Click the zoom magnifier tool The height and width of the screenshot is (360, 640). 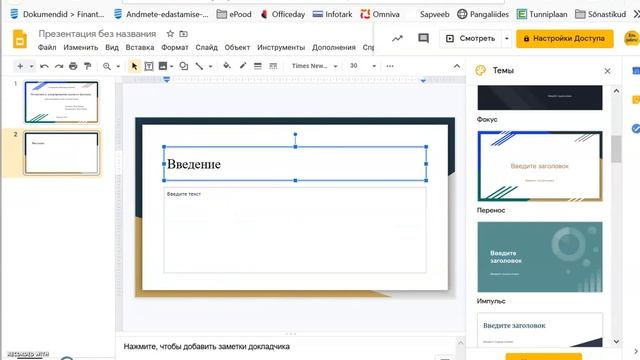coord(107,66)
